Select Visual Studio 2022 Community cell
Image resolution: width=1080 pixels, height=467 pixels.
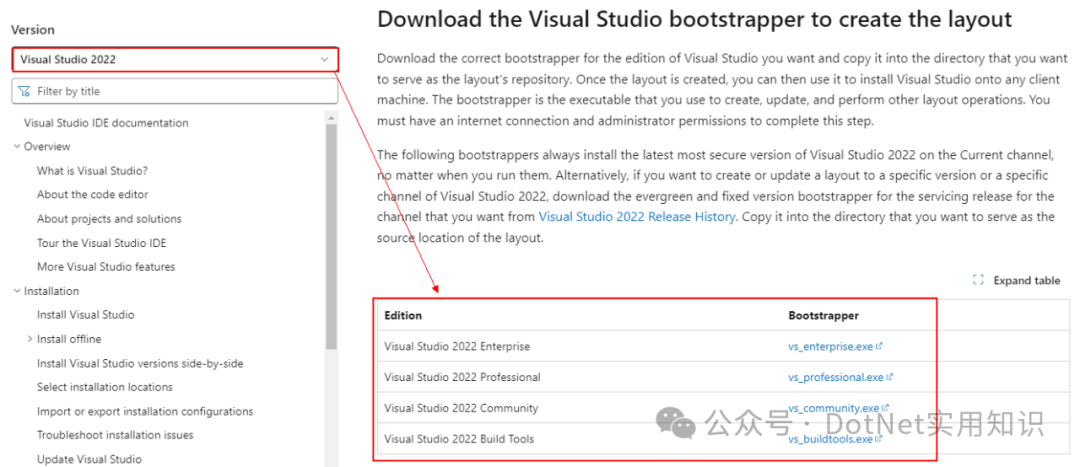click(461, 408)
